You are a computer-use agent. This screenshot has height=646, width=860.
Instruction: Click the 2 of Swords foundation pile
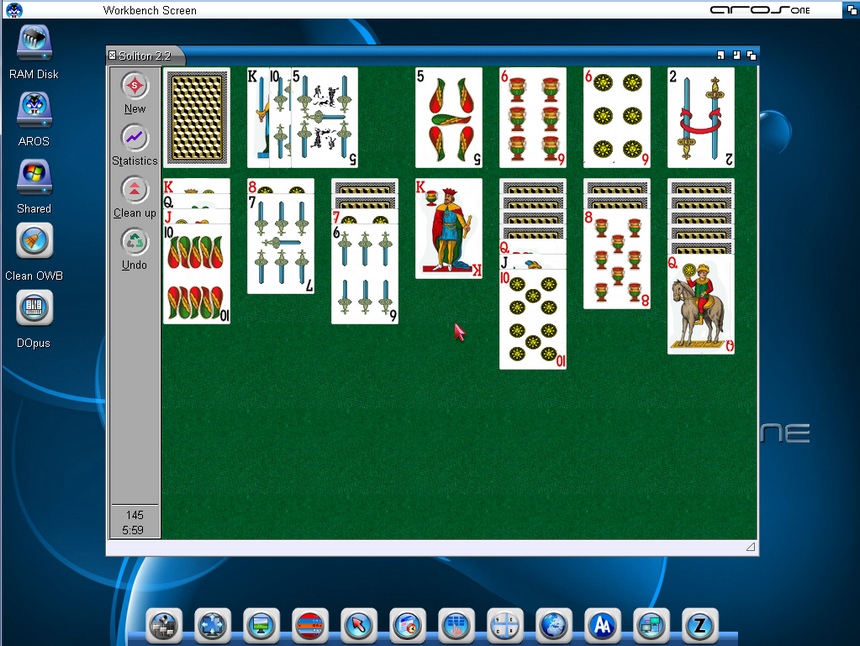pos(701,117)
